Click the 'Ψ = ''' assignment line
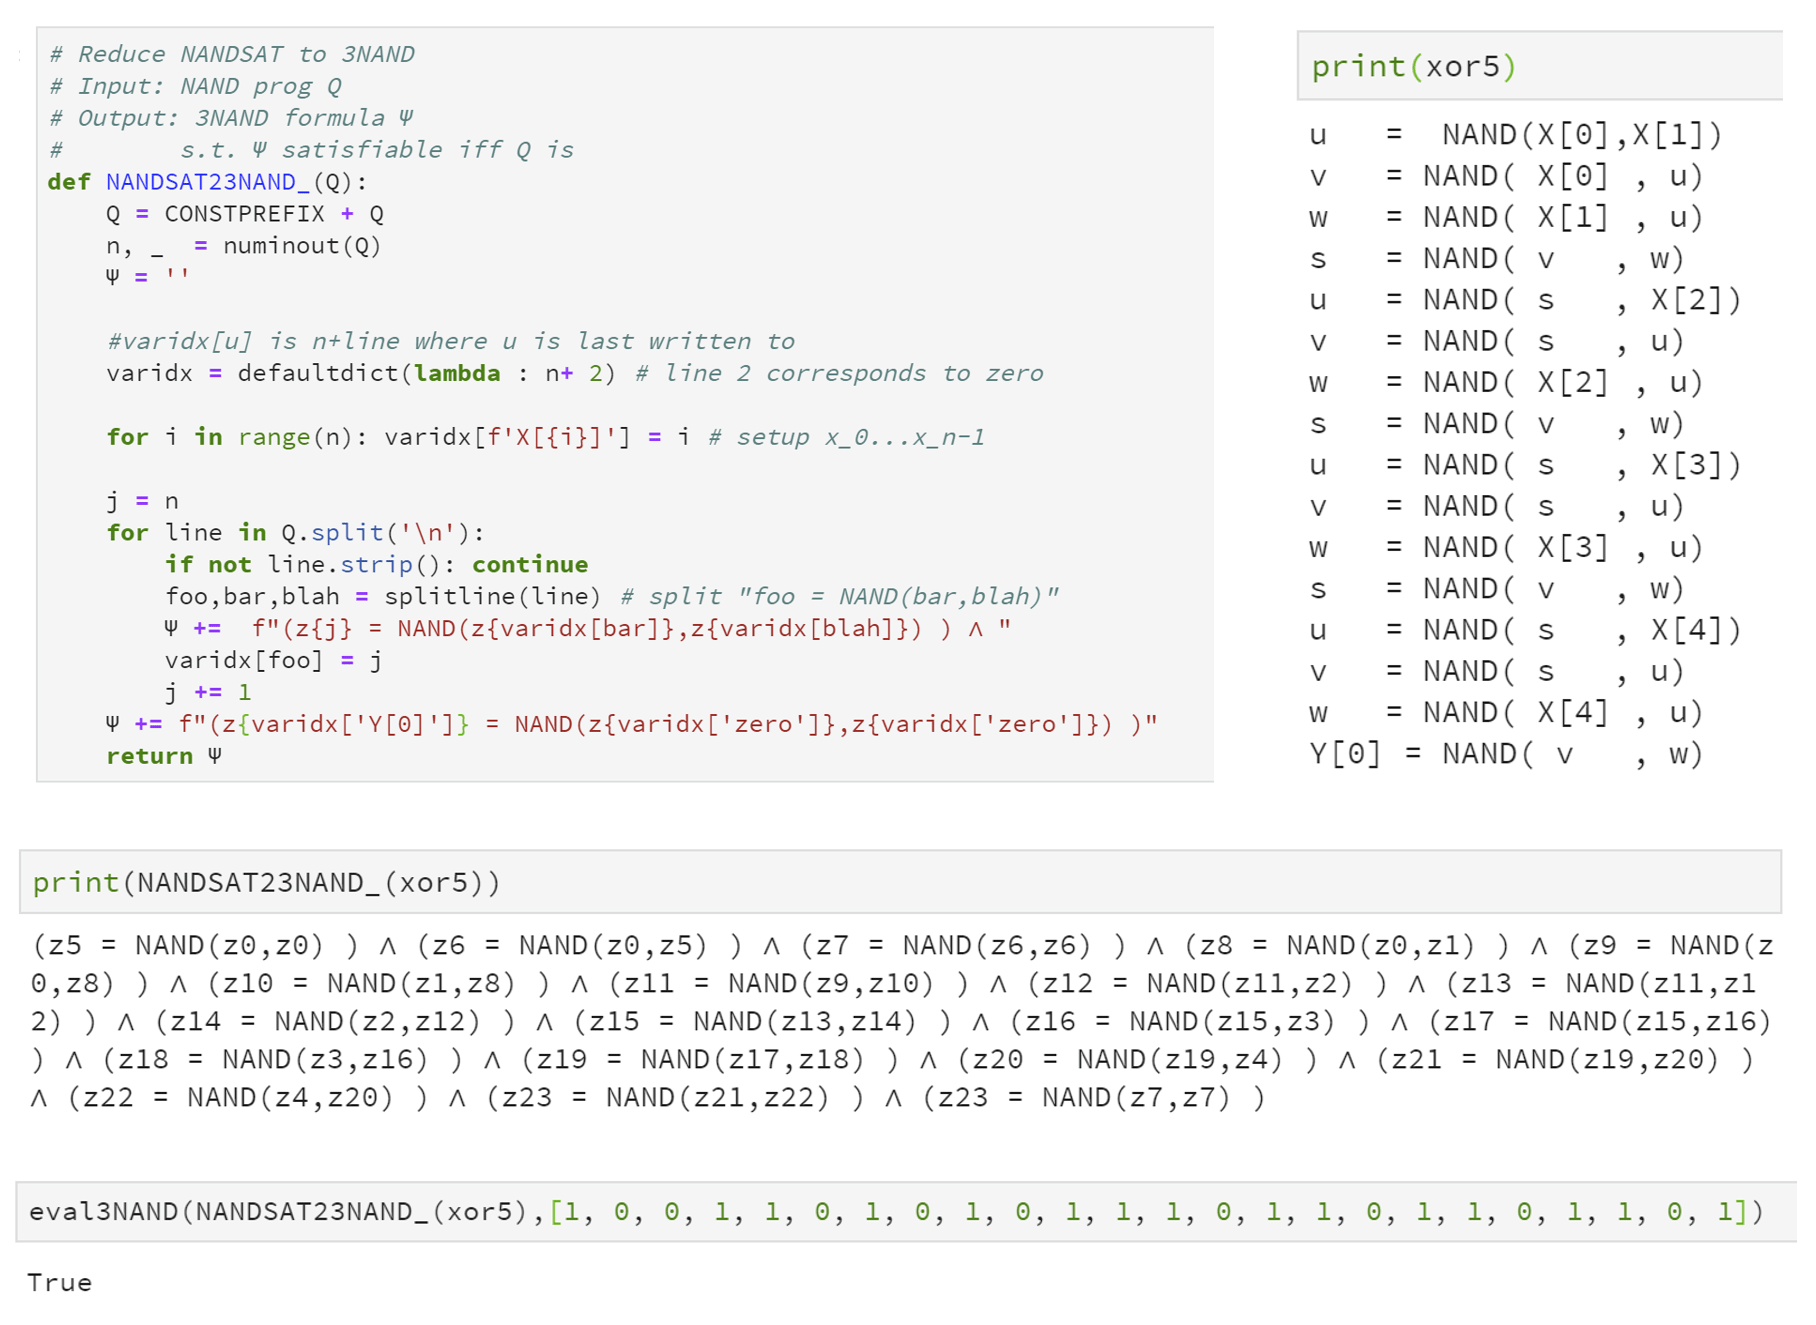Screen dimensions: 1816x1325 pos(147,277)
